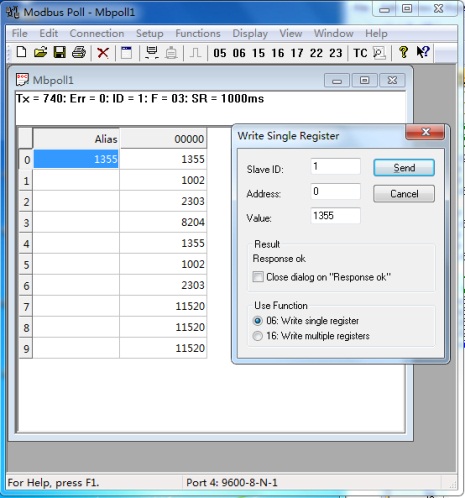This screenshot has width=465, height=498.
Task: Click the Print toolbar icon
Action: click(x=79, y=52)
